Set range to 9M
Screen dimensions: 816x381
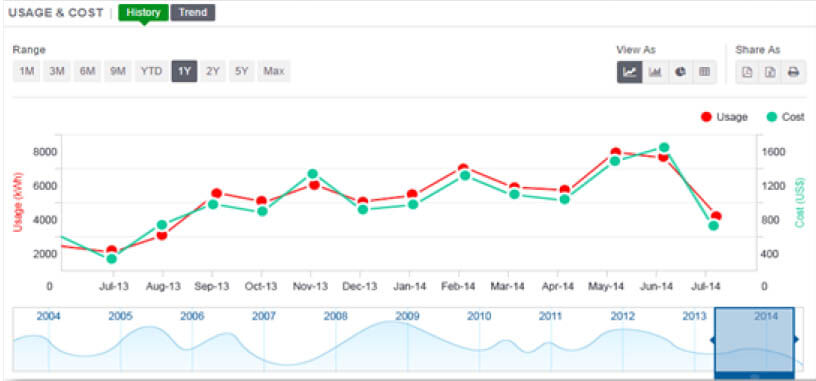click(118, 71)
